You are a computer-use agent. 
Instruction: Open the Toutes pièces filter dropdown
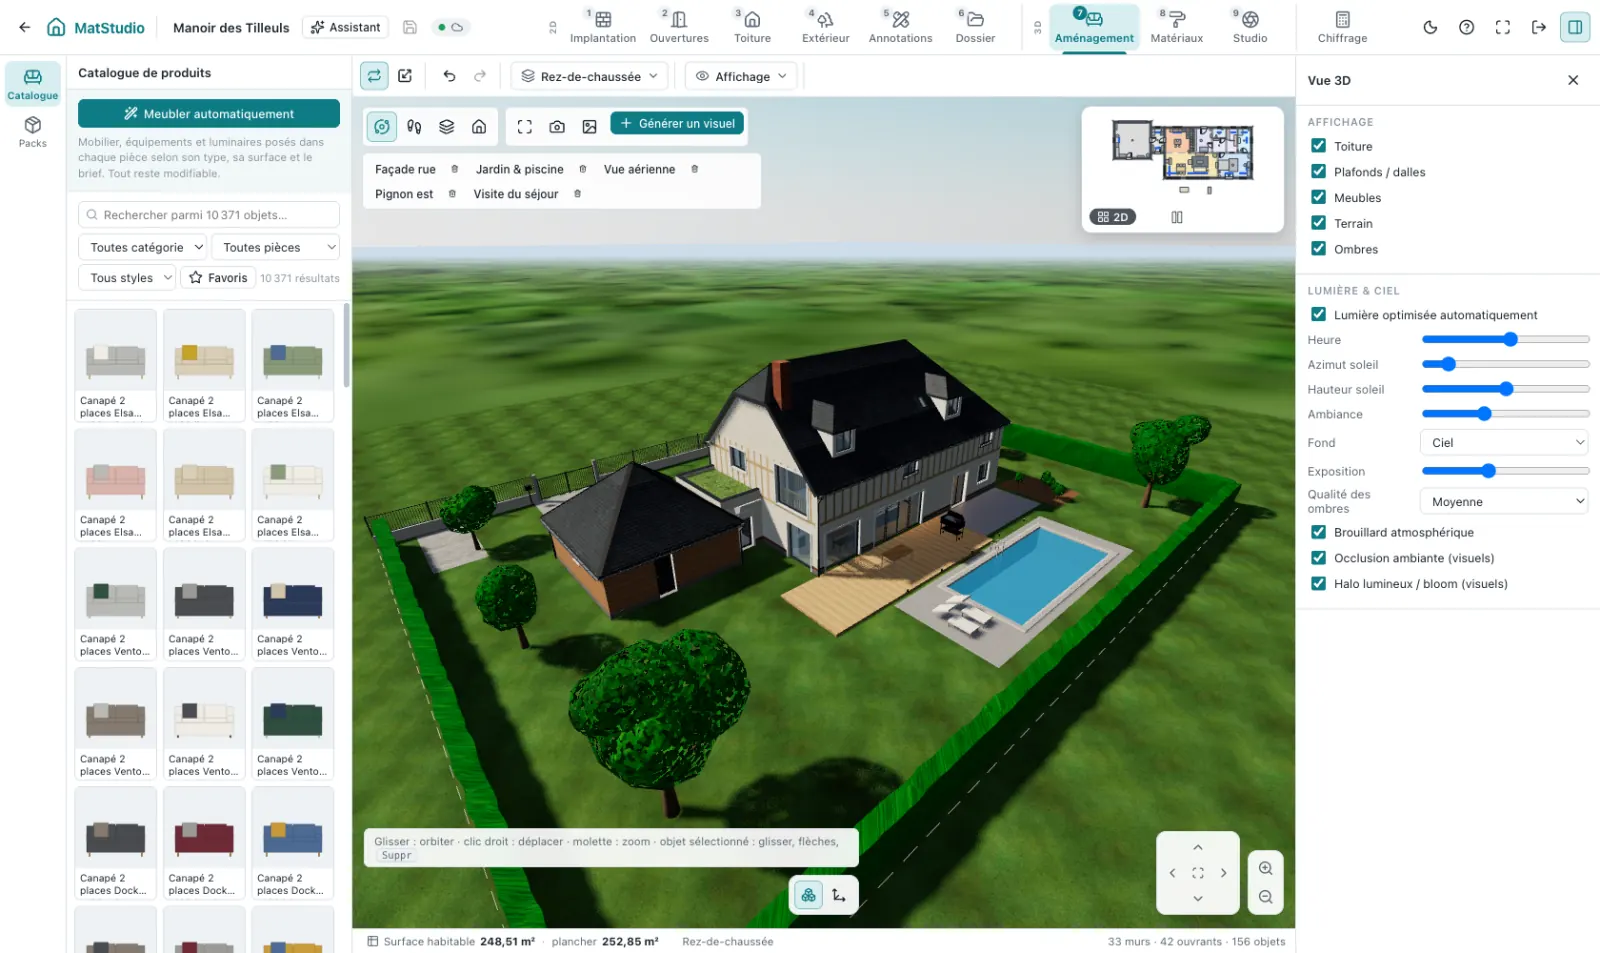[x=275, y=247]
